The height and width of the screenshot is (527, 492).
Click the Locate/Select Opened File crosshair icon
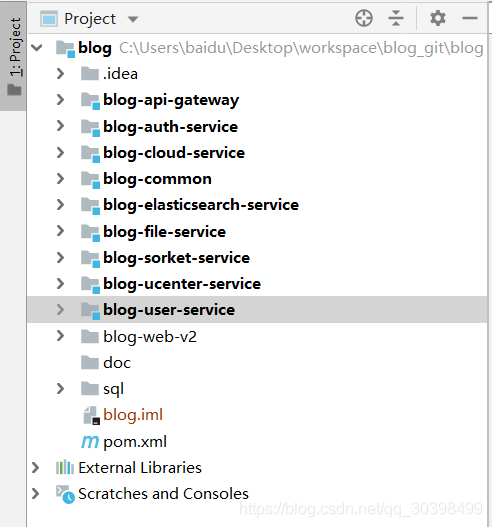[364, 18]
